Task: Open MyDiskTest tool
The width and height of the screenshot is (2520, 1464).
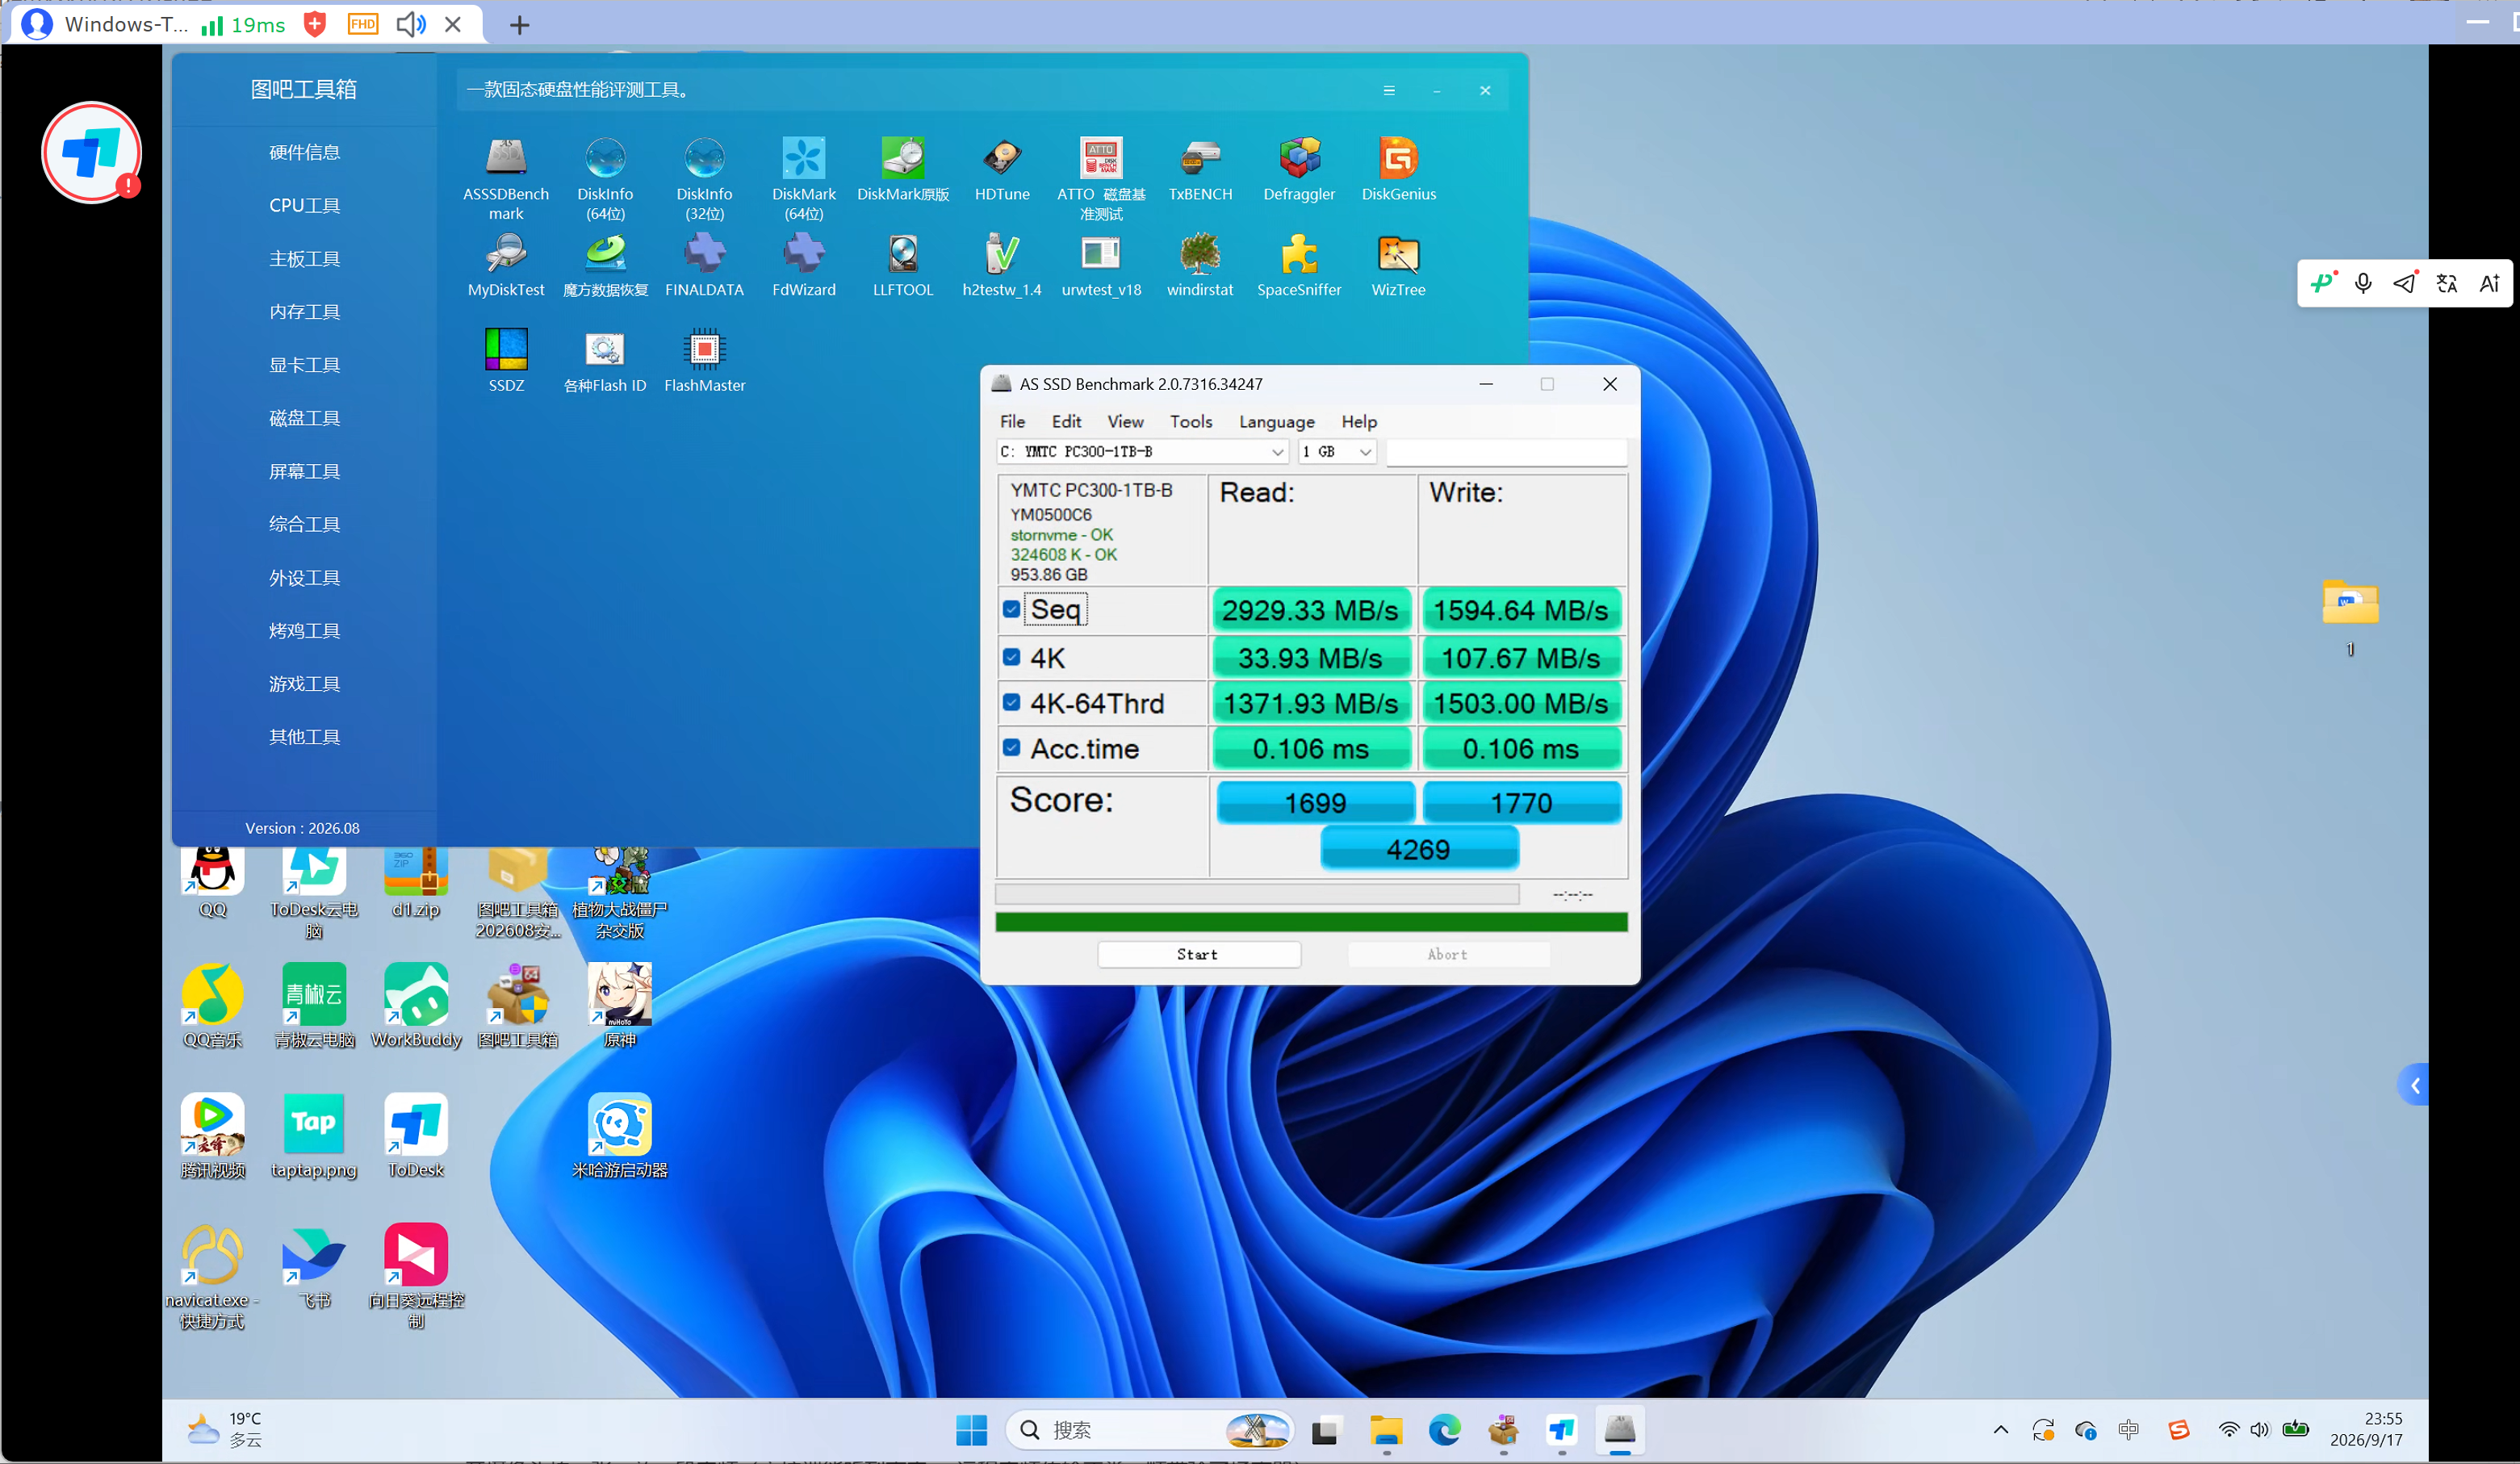Action: click(506, 254)
